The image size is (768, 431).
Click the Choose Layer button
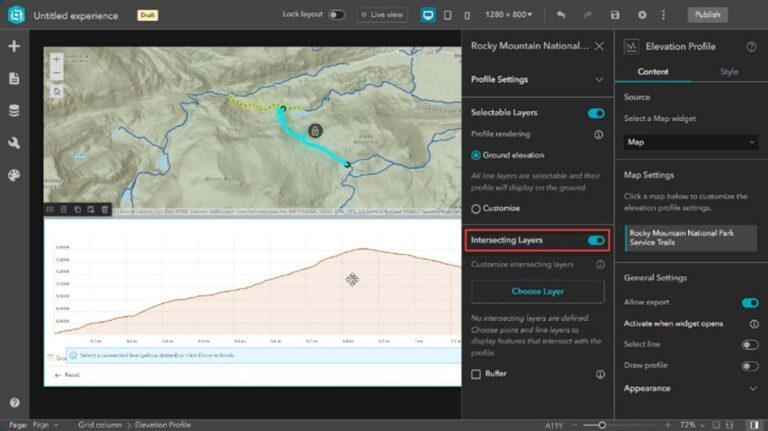[537, 291]
